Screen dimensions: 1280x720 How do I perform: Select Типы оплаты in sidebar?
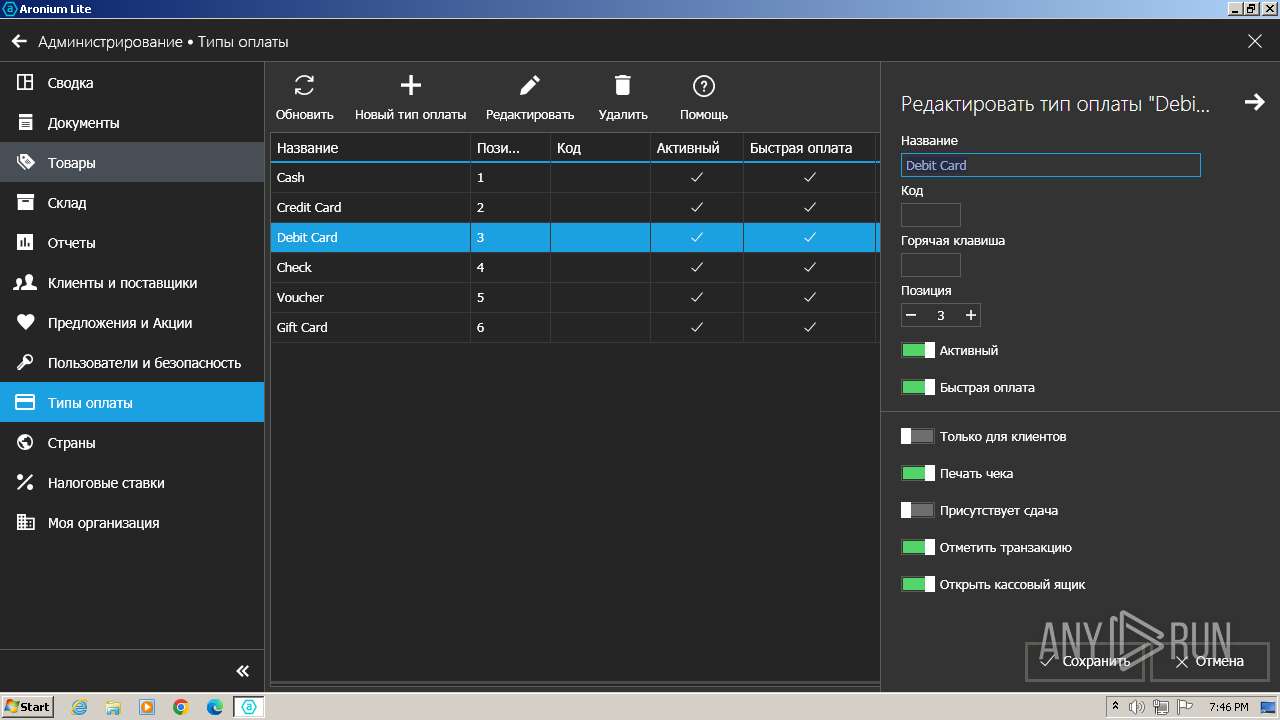132,403
